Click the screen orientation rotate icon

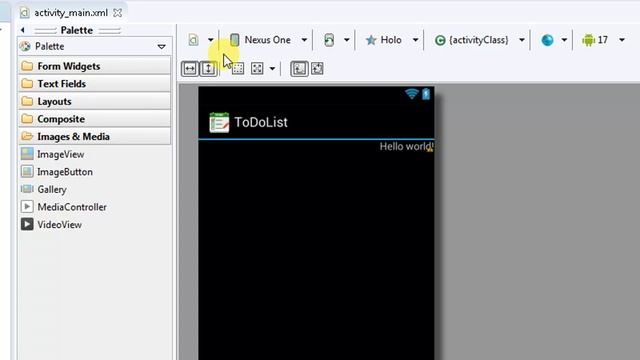(329, 40)
